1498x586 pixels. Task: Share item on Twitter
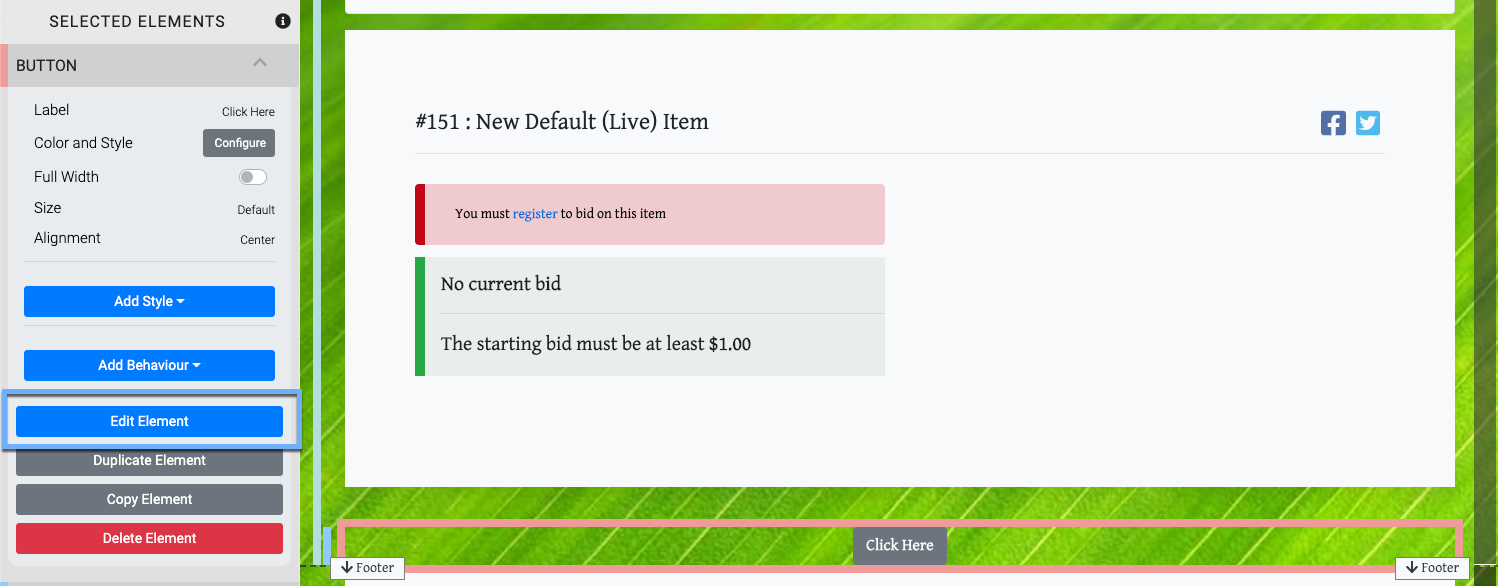coord(1368,123)
